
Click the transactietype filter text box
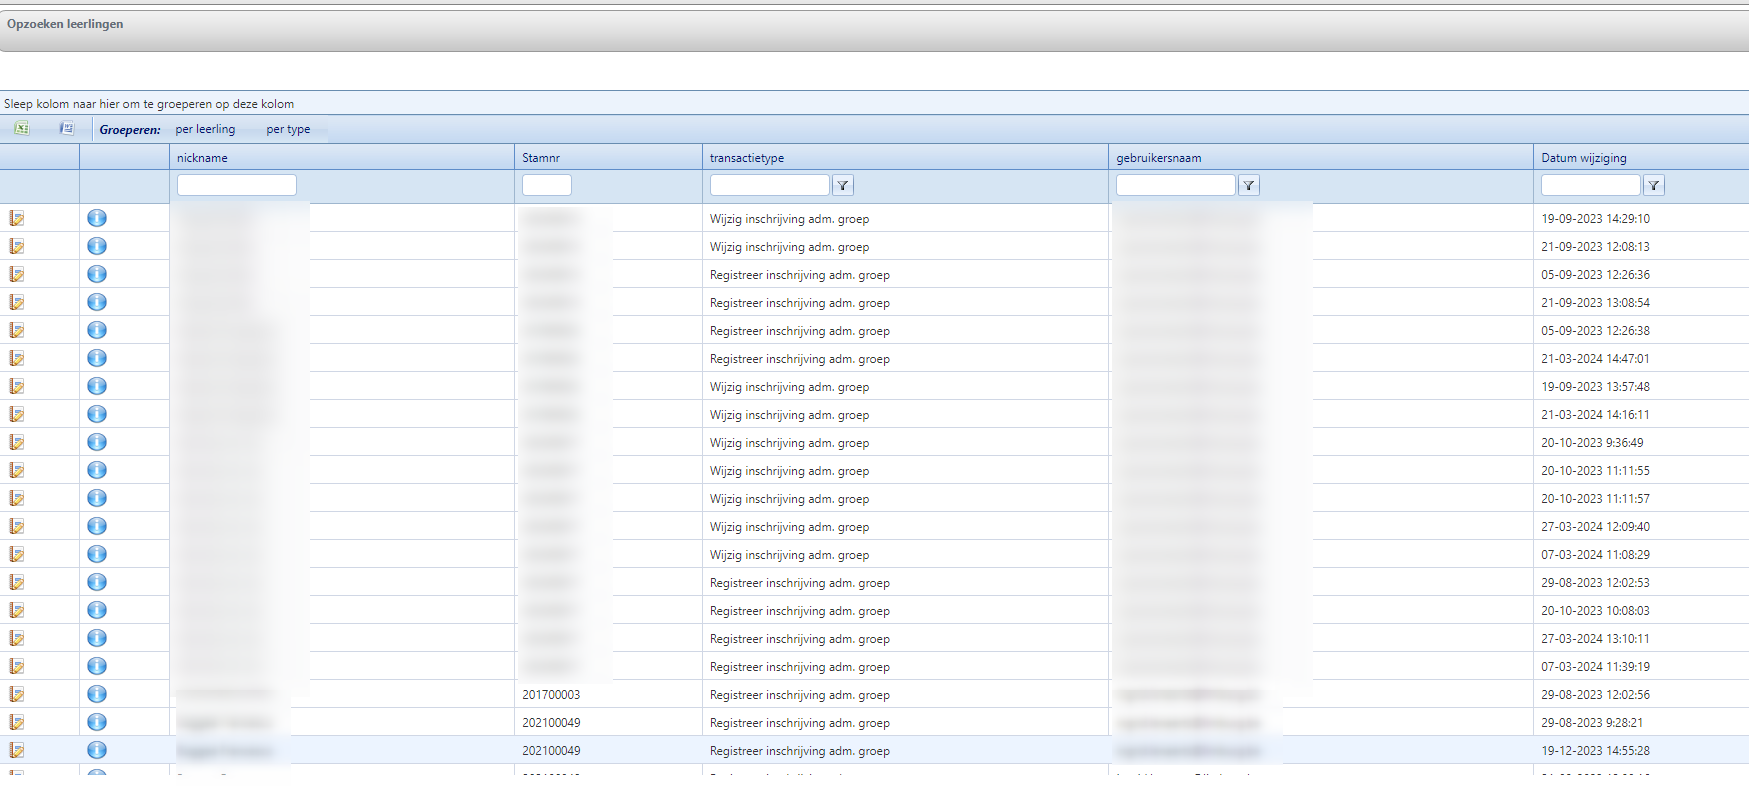769,185
